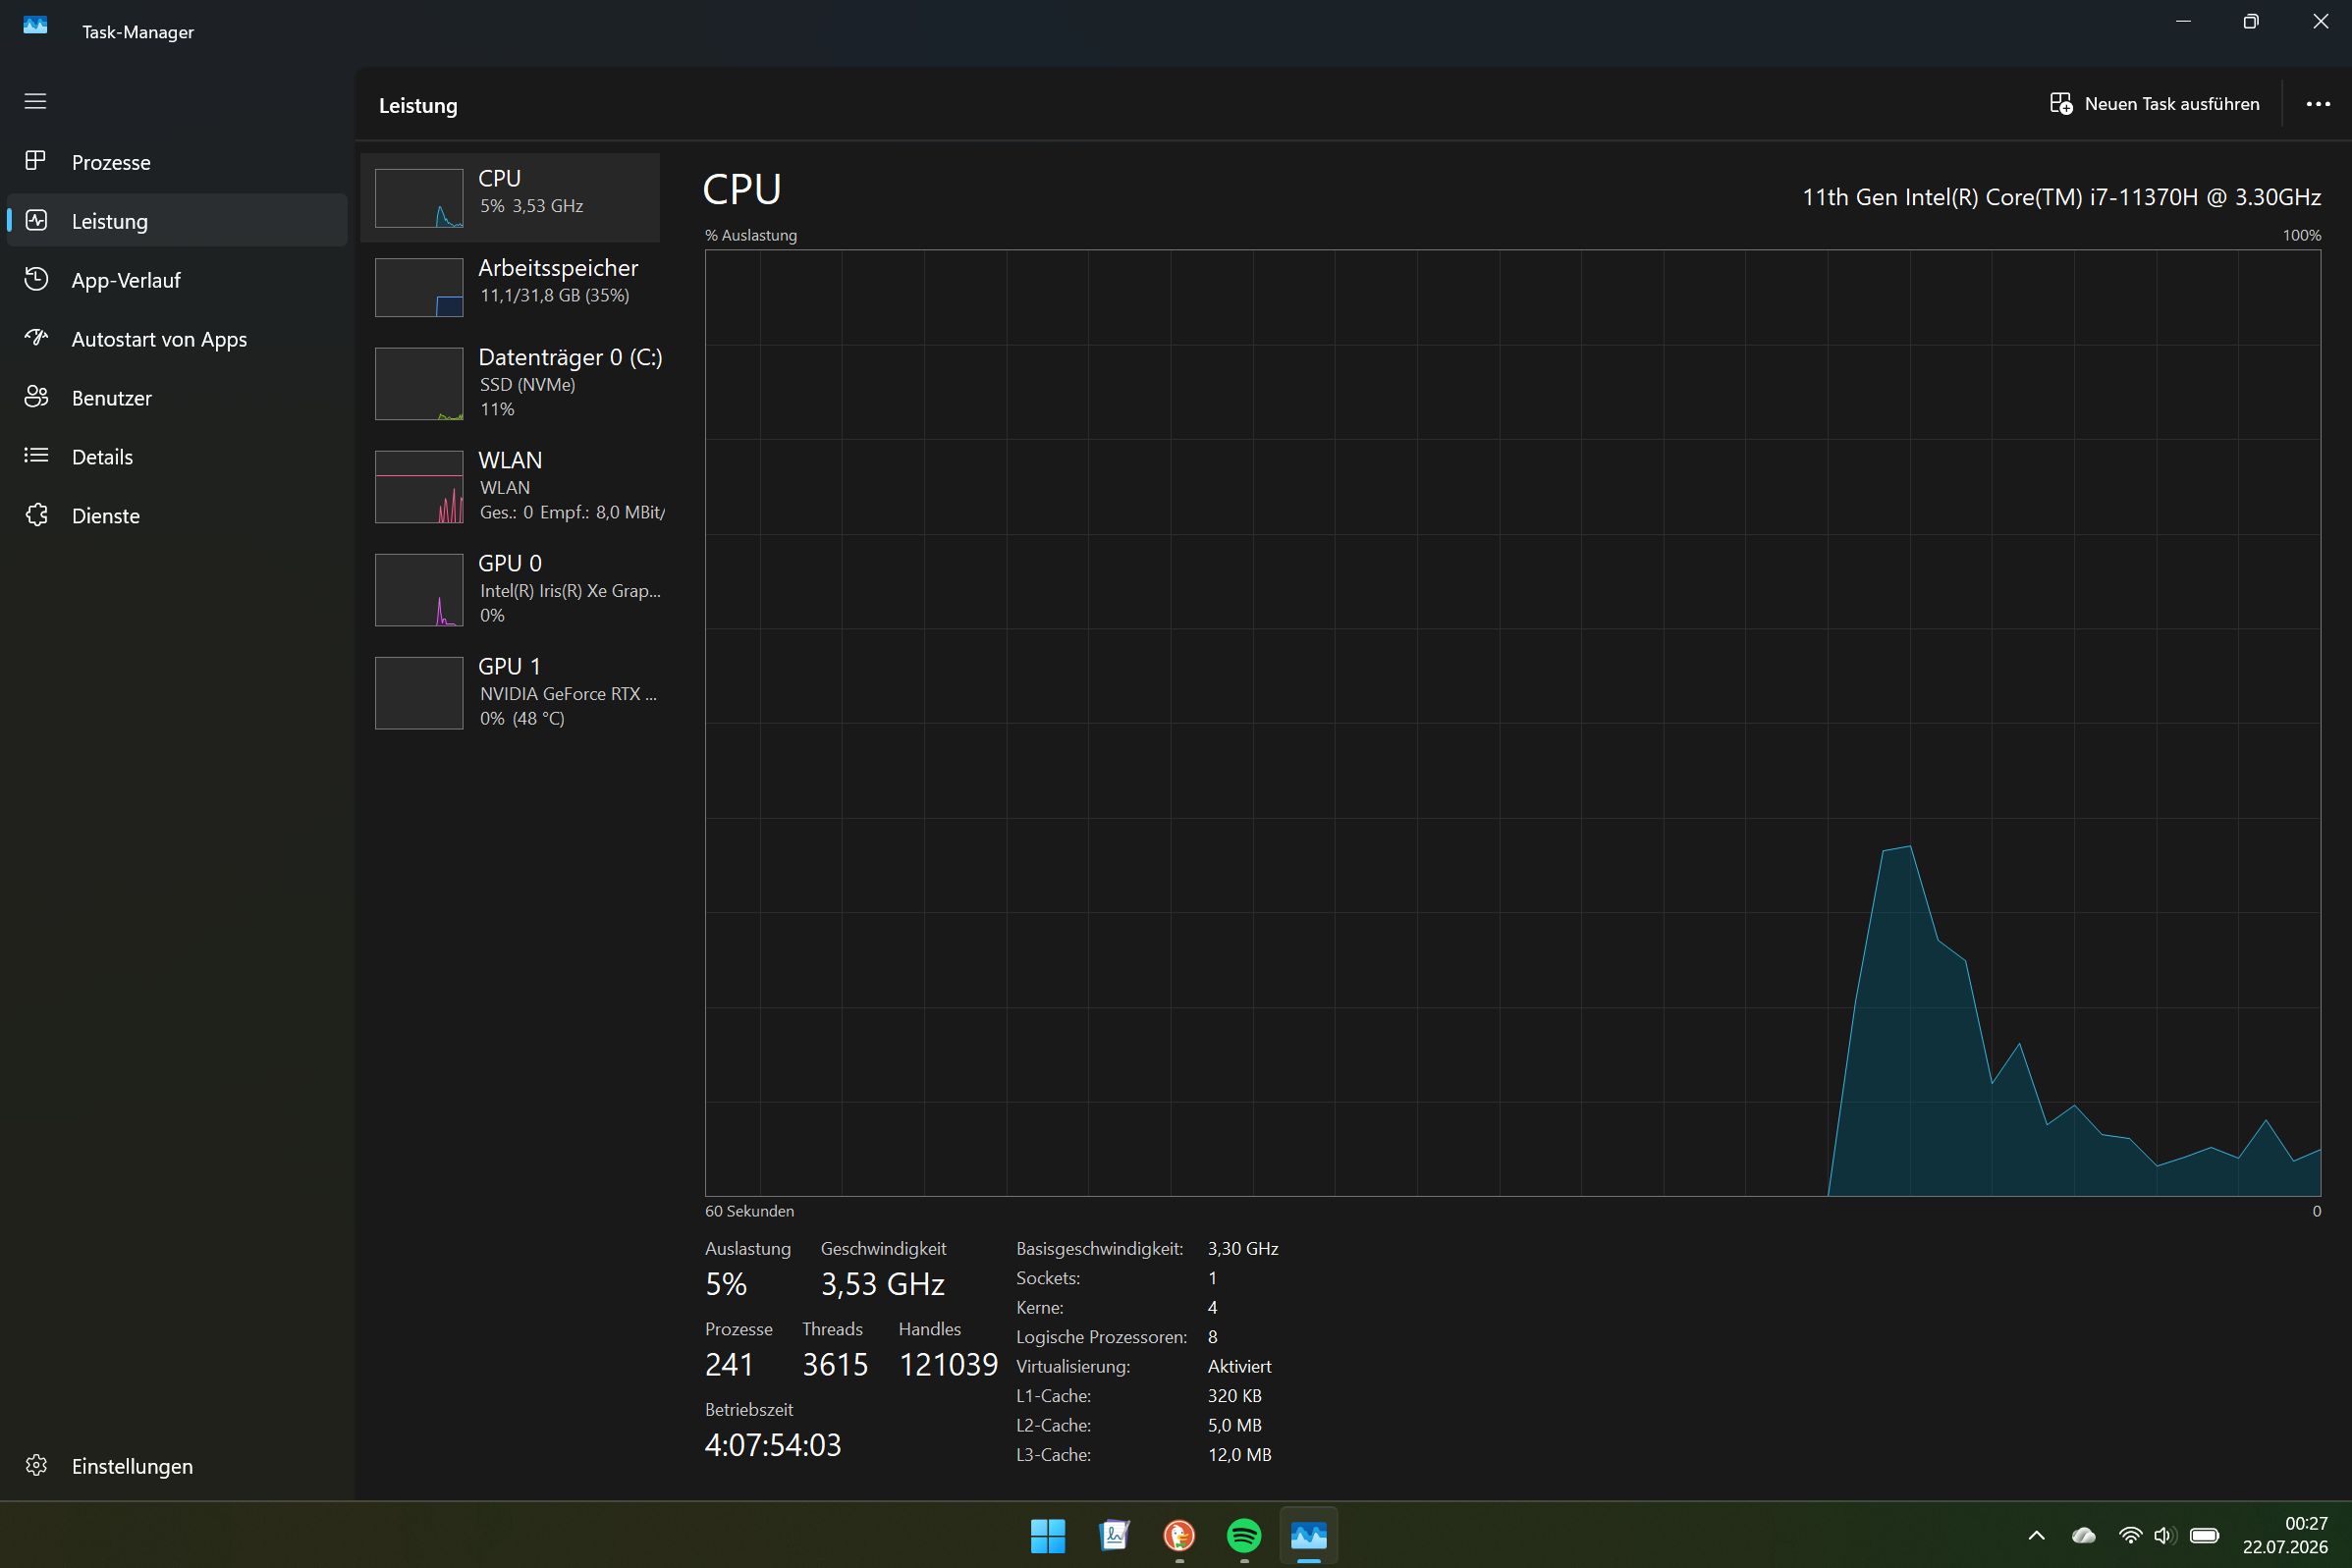Click the WLAN Ges./Empf. throughput text

click(x=572, y=512)
